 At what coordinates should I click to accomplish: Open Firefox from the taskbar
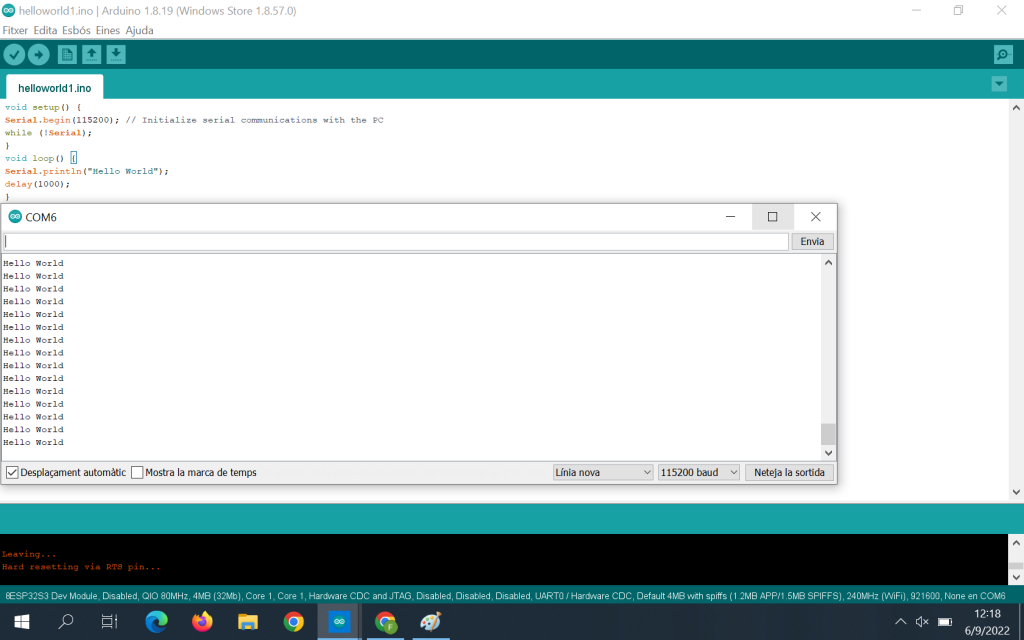(202, 622)
